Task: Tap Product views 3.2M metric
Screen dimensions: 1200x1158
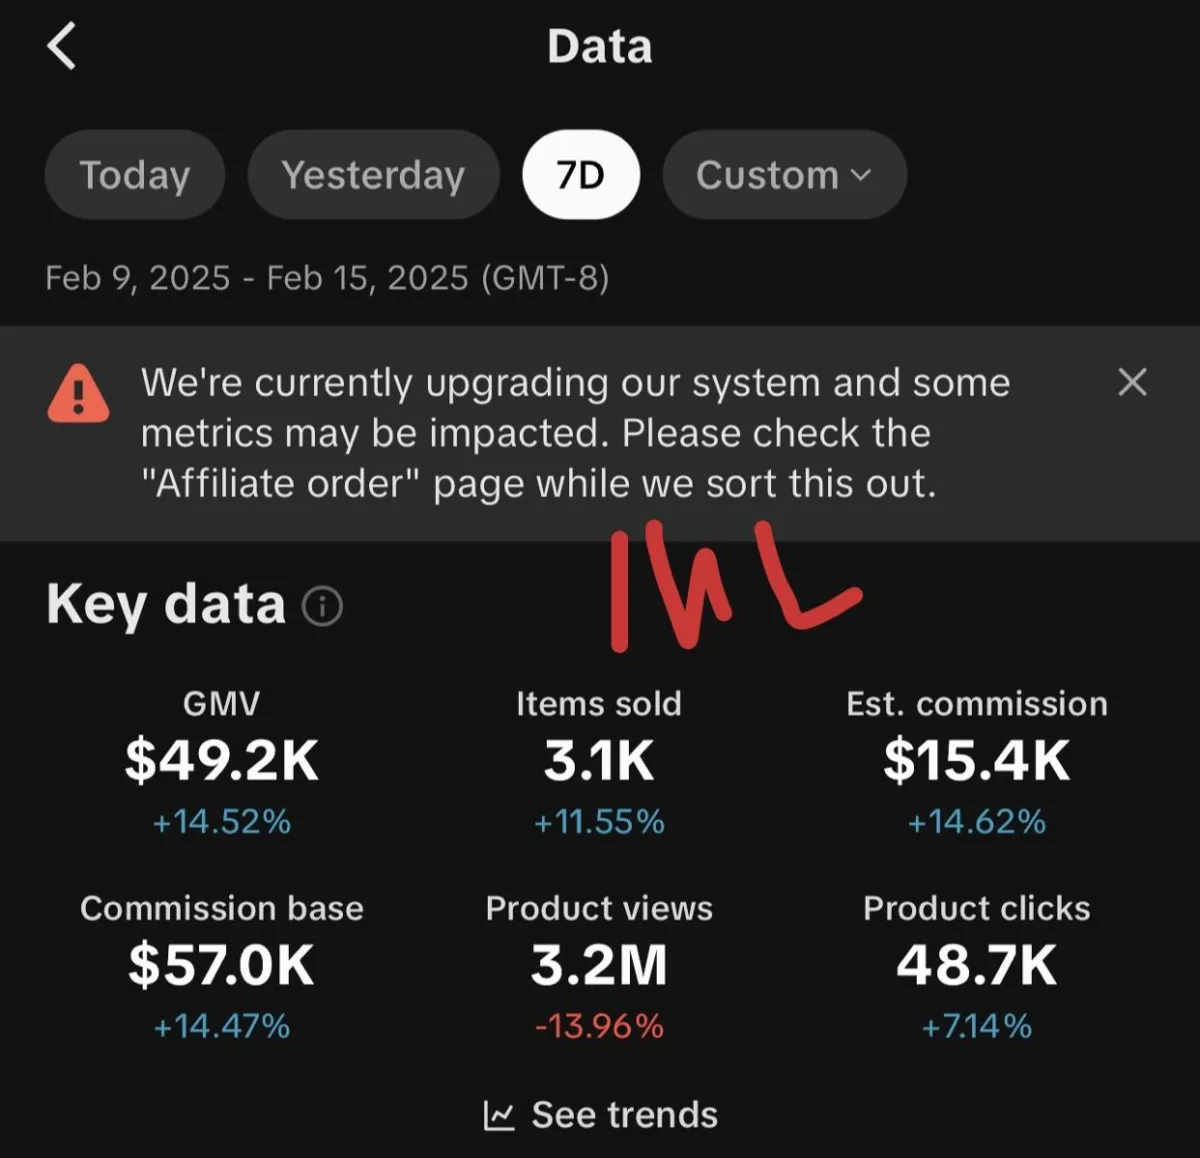Action: 599,965
